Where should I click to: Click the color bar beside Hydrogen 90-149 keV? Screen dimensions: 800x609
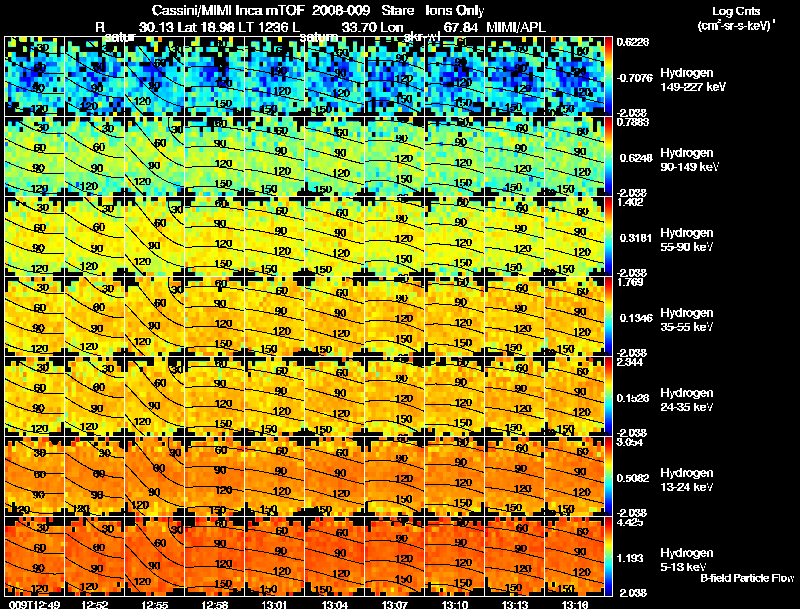[608, 156]
